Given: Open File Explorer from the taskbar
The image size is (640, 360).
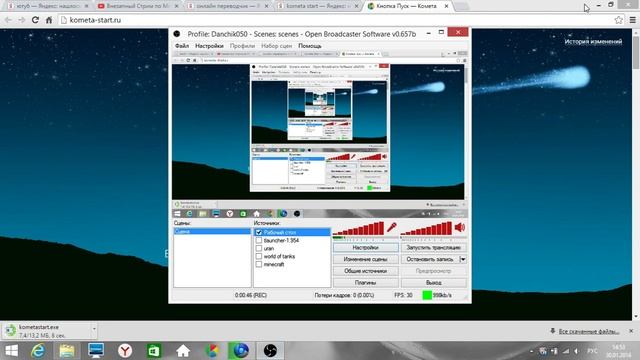Looking at the screenshot, I should coord(67,350).
